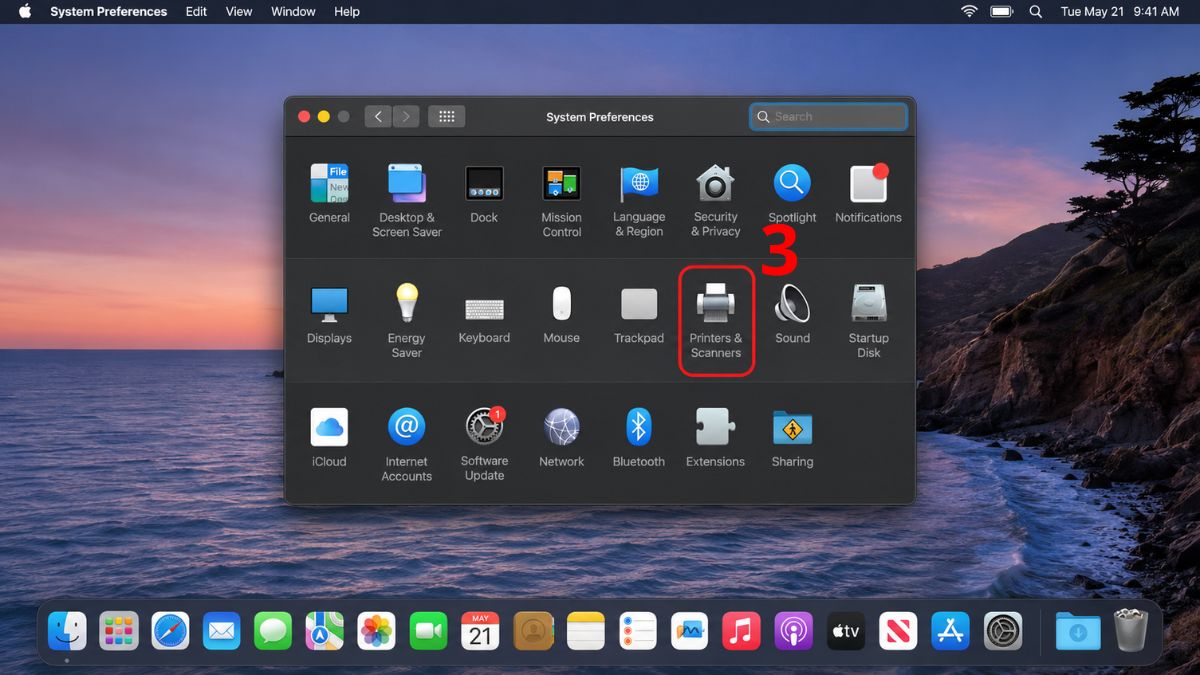Launch Safari from the Dock
This screenshot has height=675, width=1200.
coord(171,631)
